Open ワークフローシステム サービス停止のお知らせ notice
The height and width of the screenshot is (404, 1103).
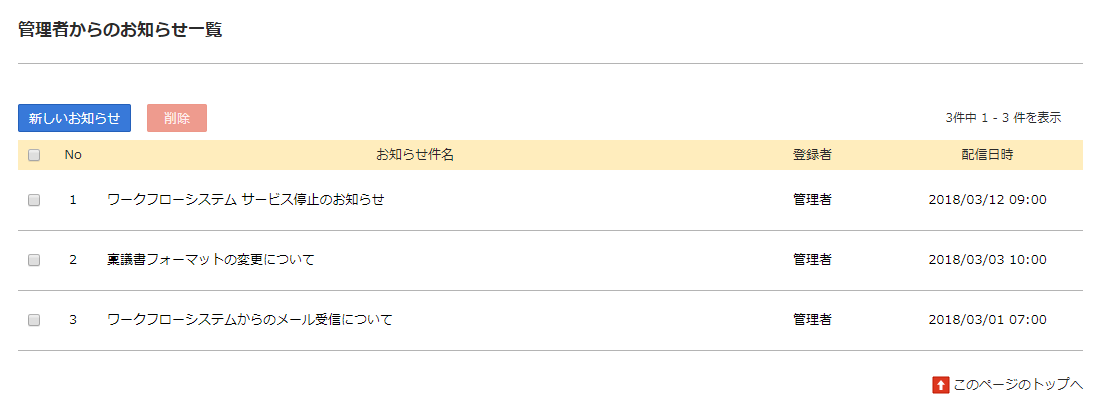245,200
